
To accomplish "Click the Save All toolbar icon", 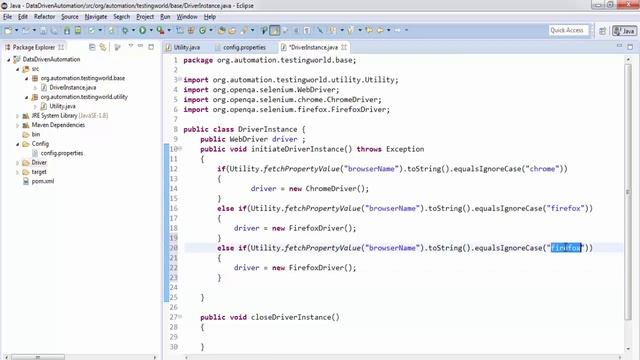I will coord(54,30).
